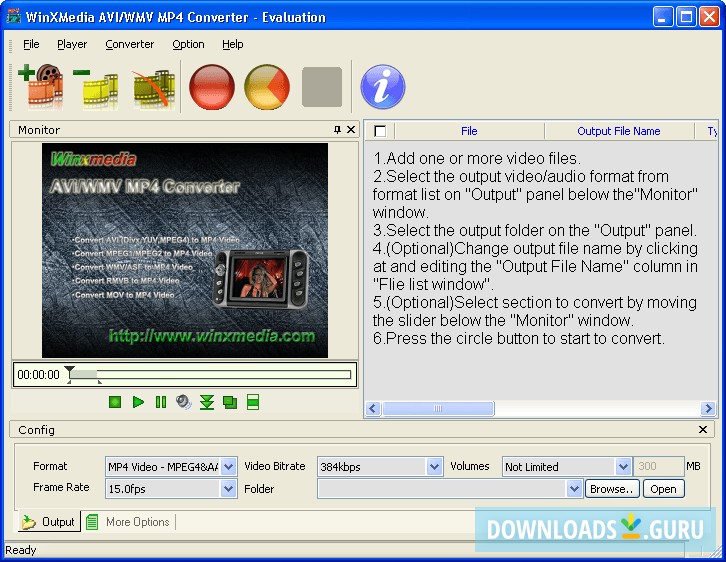Image resolution: width=726 pixels, height=562 pixels.
Task: Open the Help menu
Action: [x=232, y=44]
